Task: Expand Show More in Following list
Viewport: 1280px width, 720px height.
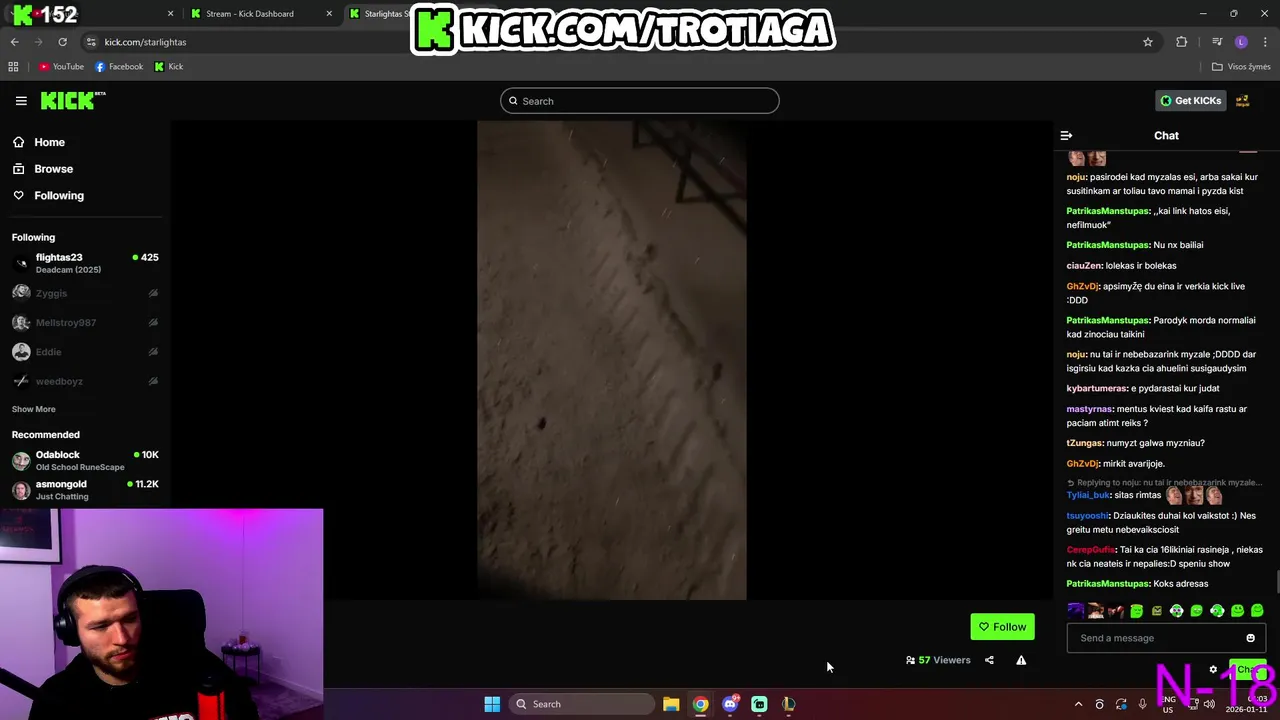Action: tap(34, 409)
